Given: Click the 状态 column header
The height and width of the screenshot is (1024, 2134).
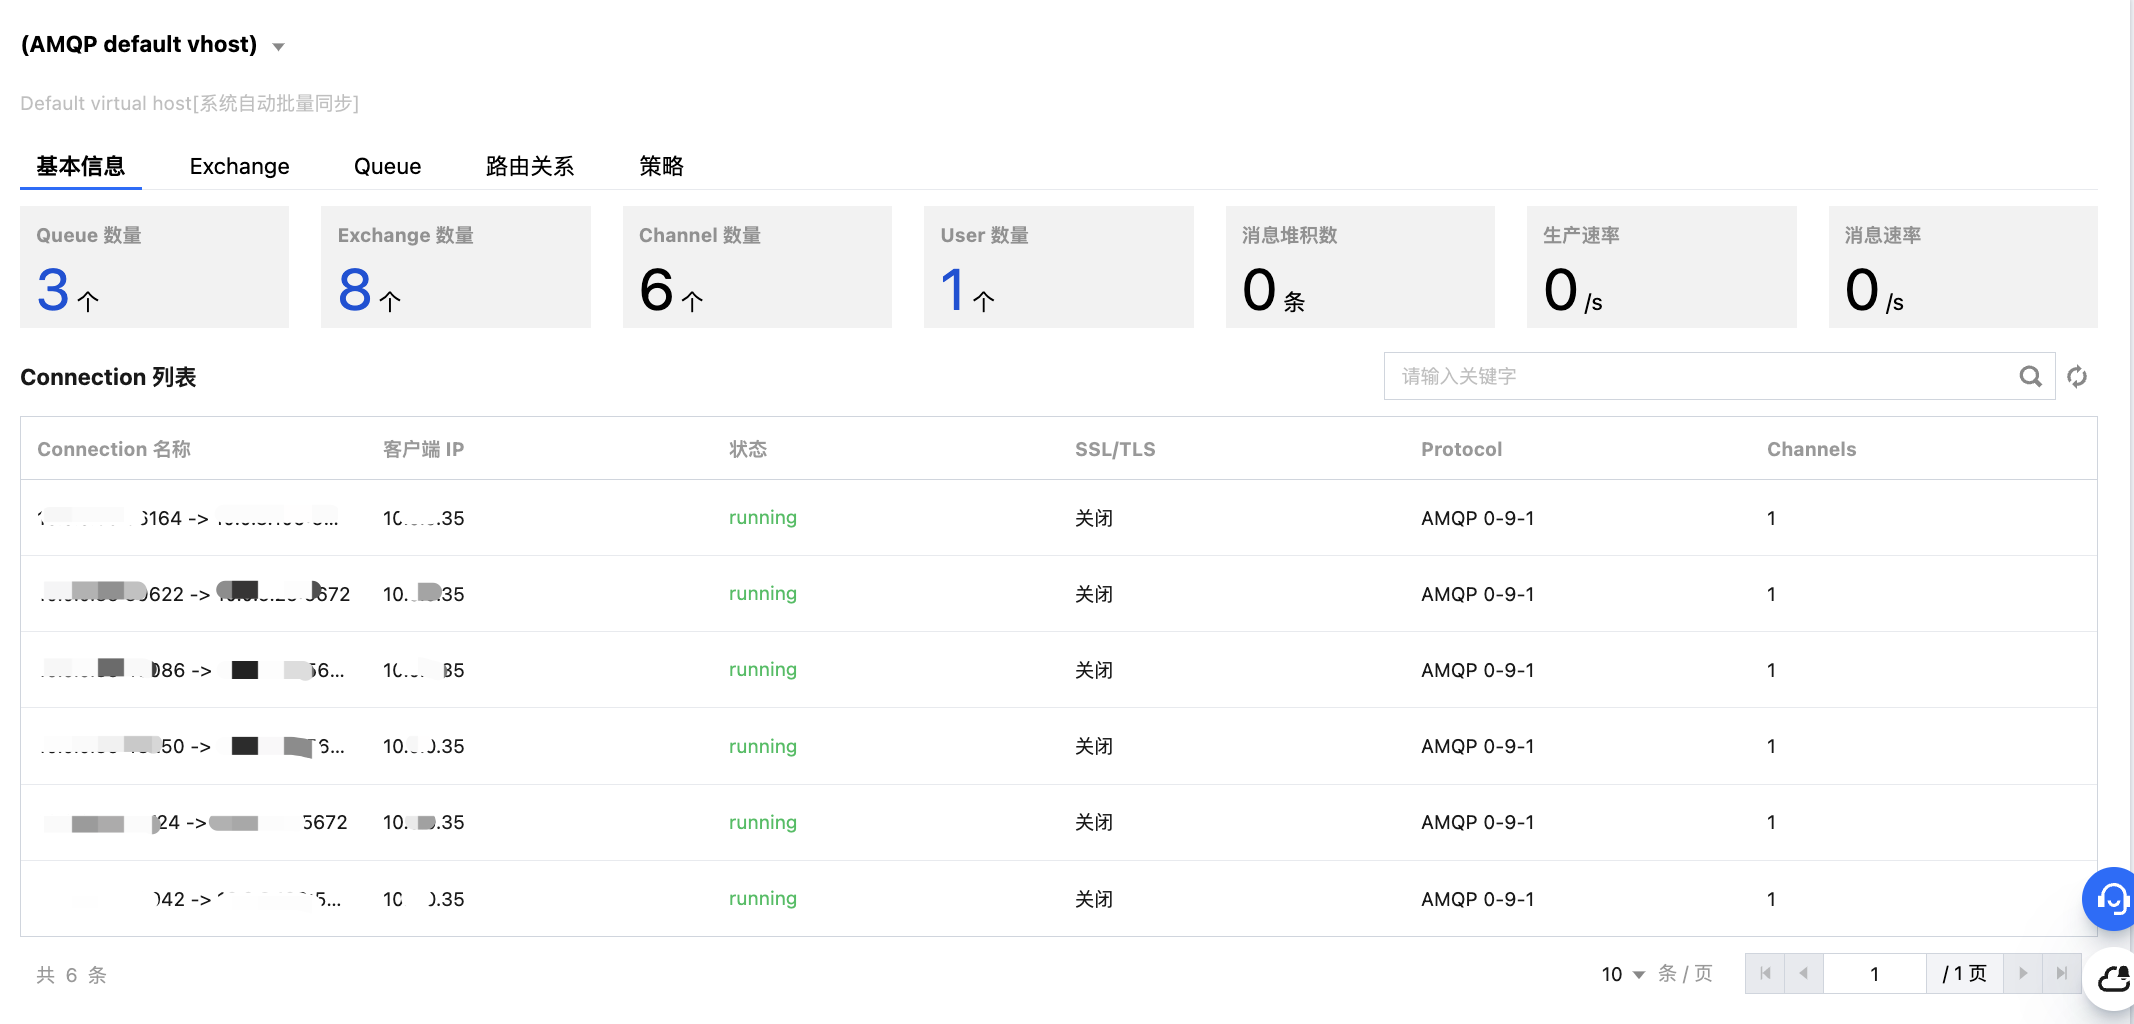Looking at the screenshot, I should 748,449.
